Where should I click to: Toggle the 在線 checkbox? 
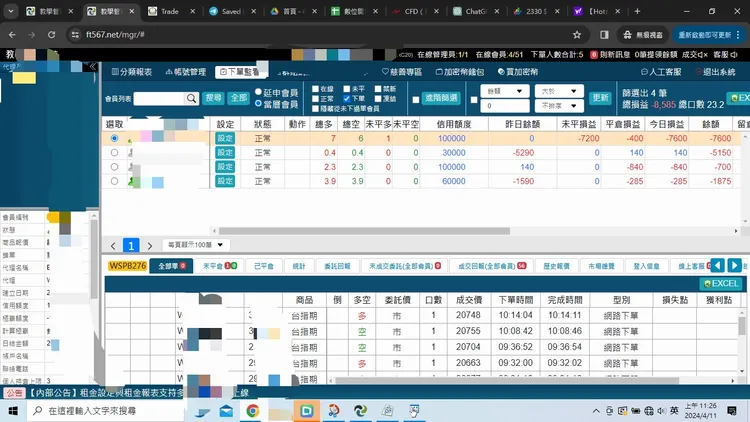tap(315, 89)
